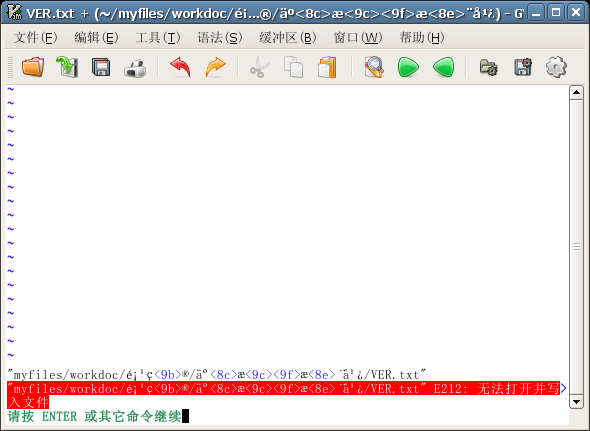Open the 文件(F) menu
The image size is (590, 431).
pos(35,38)
